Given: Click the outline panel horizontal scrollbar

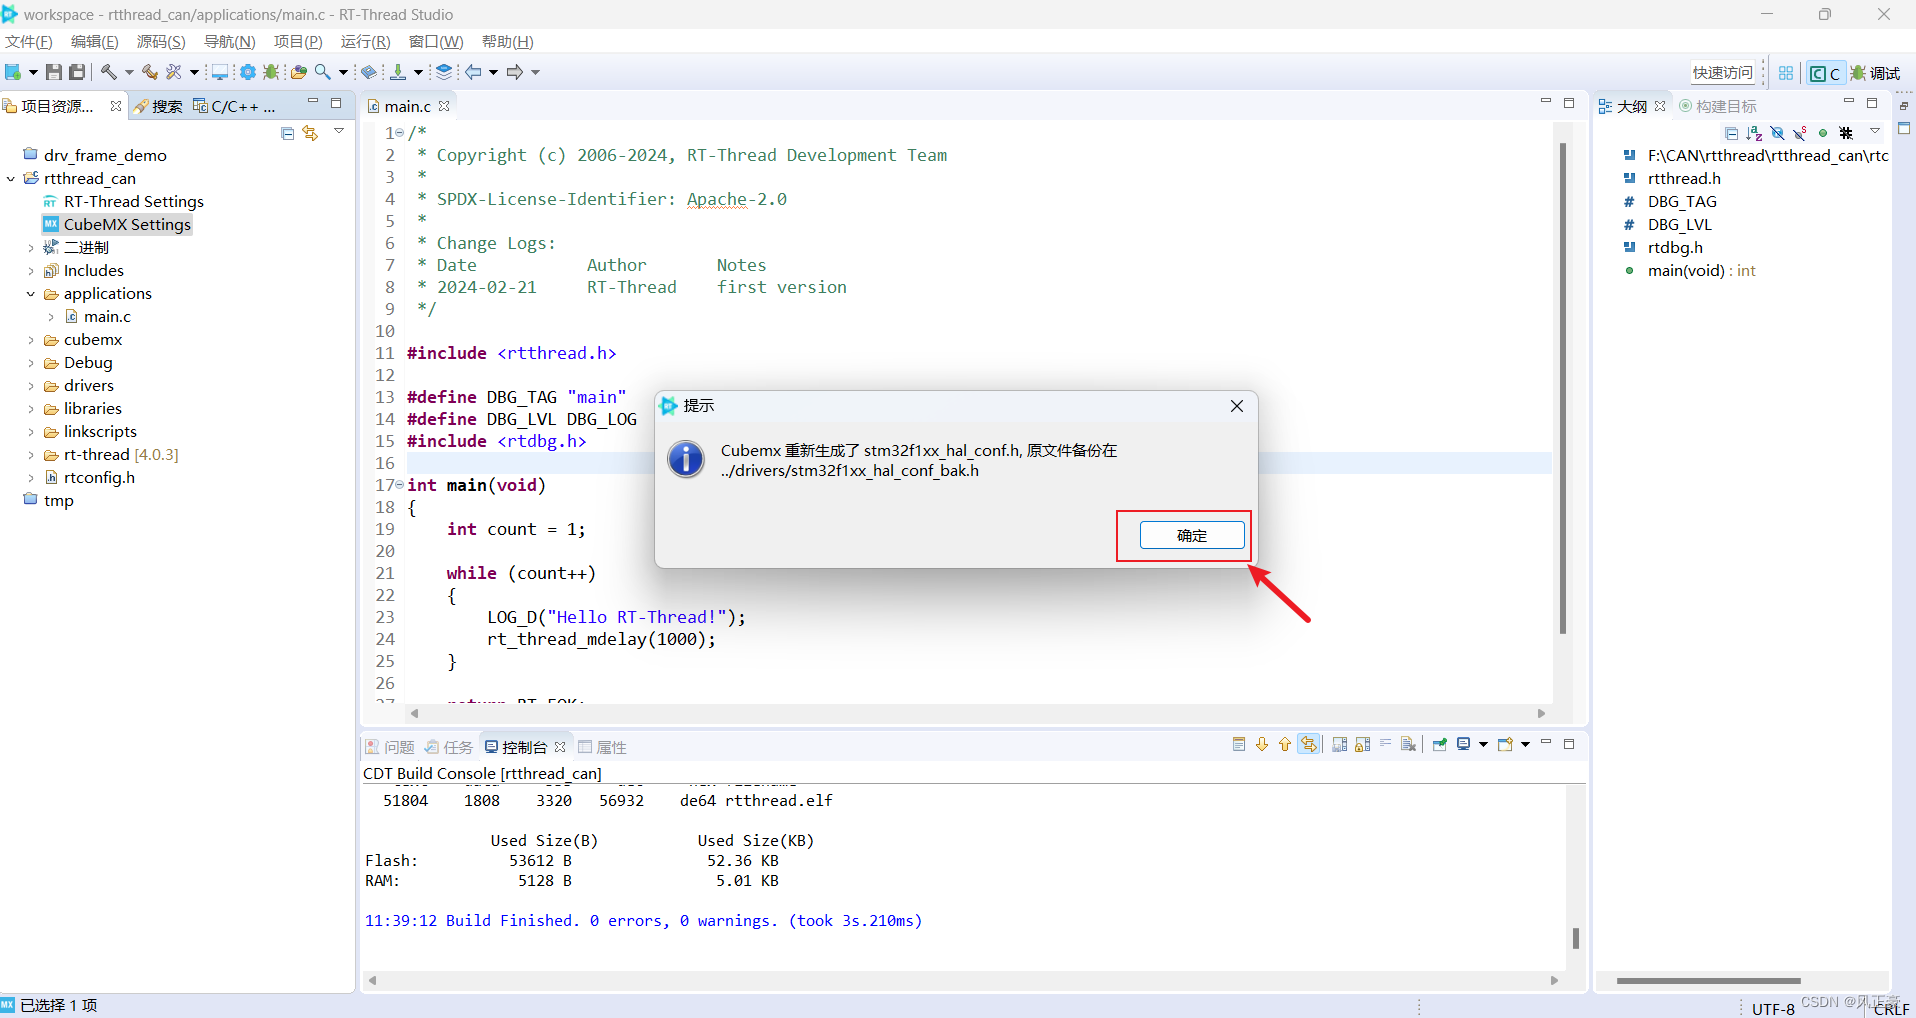Looking at the screenshot, I should (x=1708, y=981).
